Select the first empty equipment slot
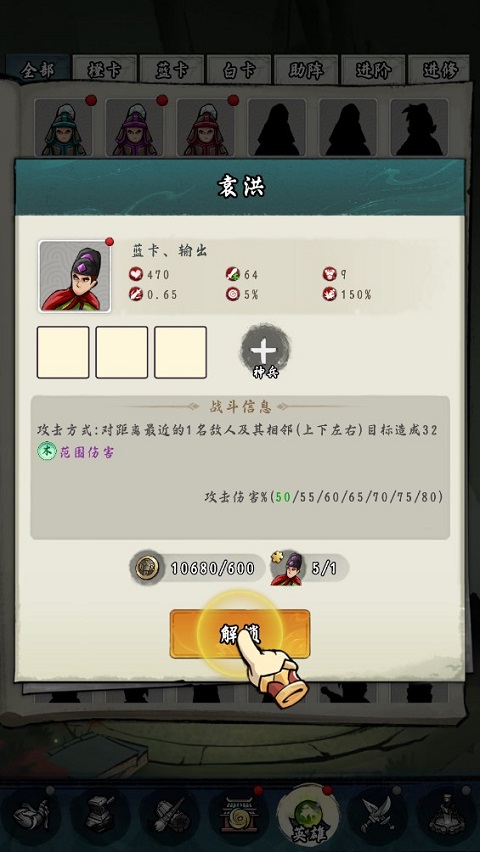This screenshot has height=852, width=480. coord(63,352)
